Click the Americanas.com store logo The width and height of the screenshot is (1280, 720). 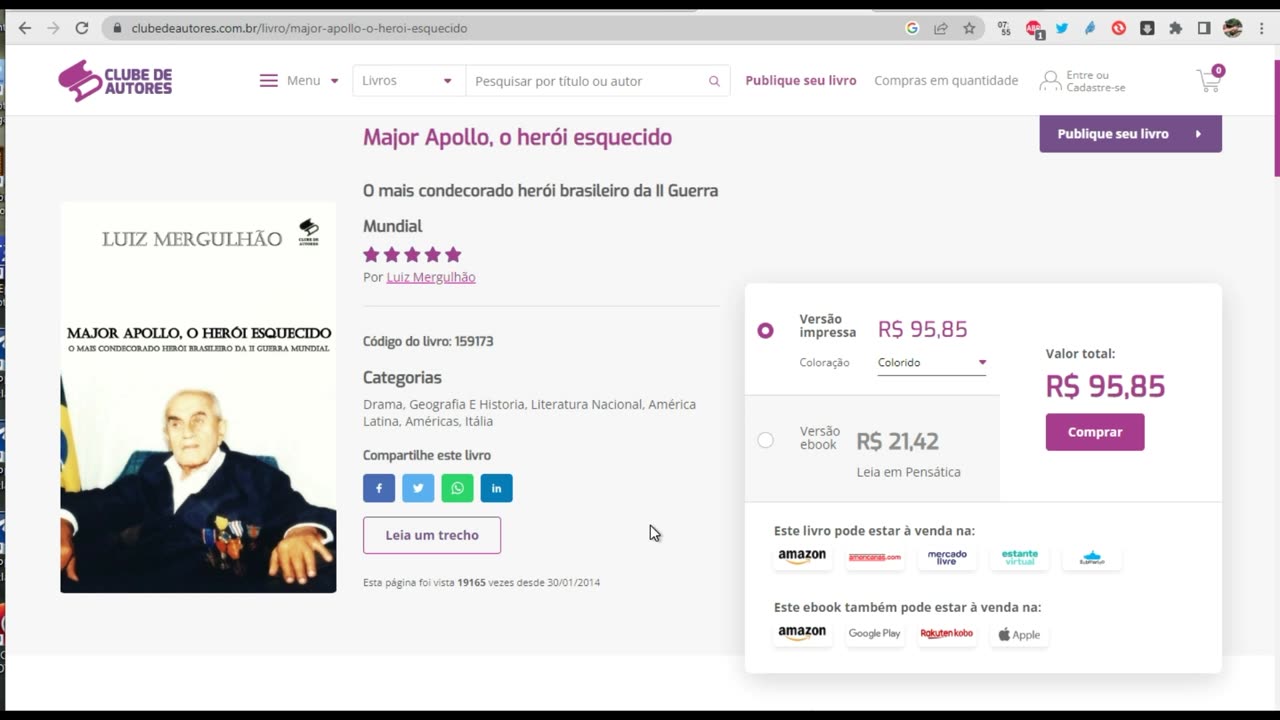[x=875, y=558]
